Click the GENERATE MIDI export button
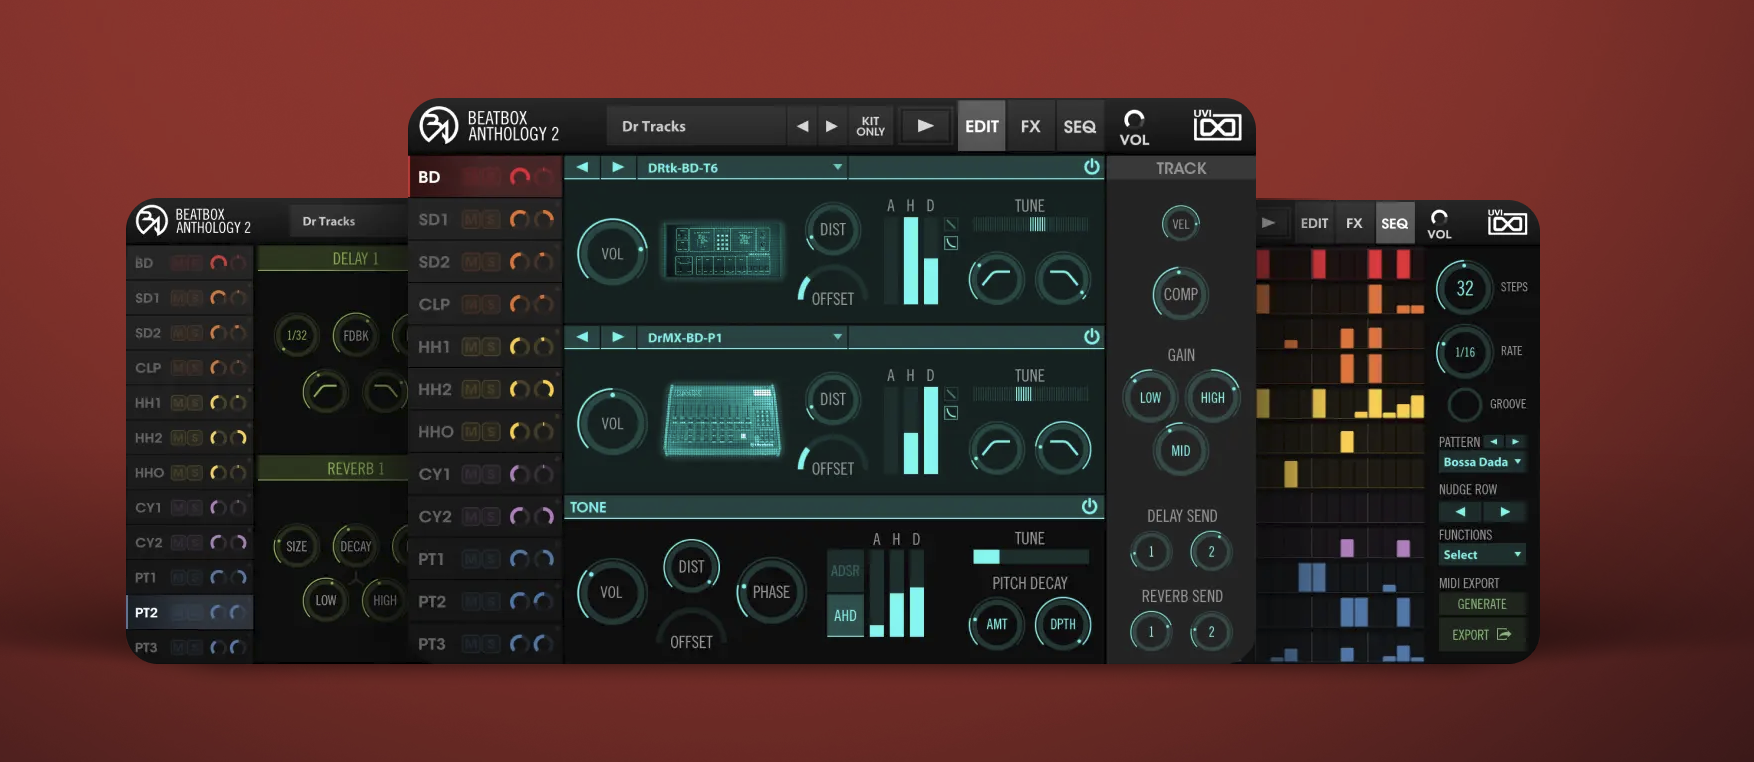 coord(1482,604)
